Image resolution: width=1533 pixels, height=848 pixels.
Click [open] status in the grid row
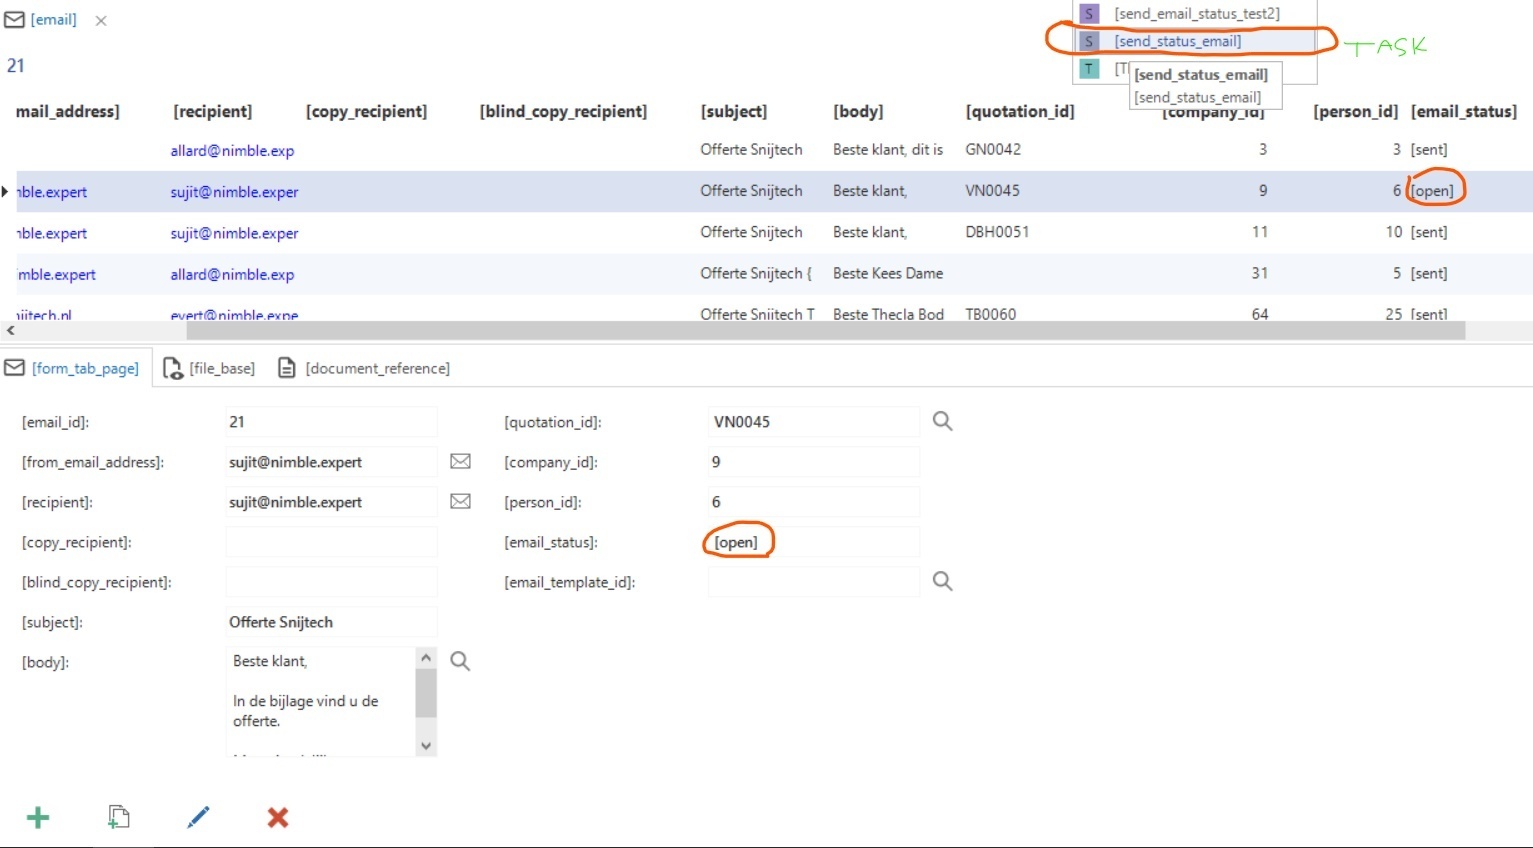click(1432, 190)
